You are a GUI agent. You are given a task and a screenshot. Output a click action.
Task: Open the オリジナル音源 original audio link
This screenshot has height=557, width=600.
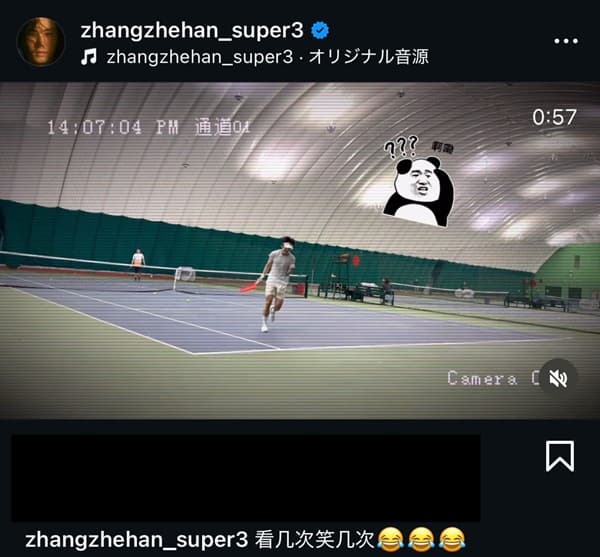pos(368,57)
